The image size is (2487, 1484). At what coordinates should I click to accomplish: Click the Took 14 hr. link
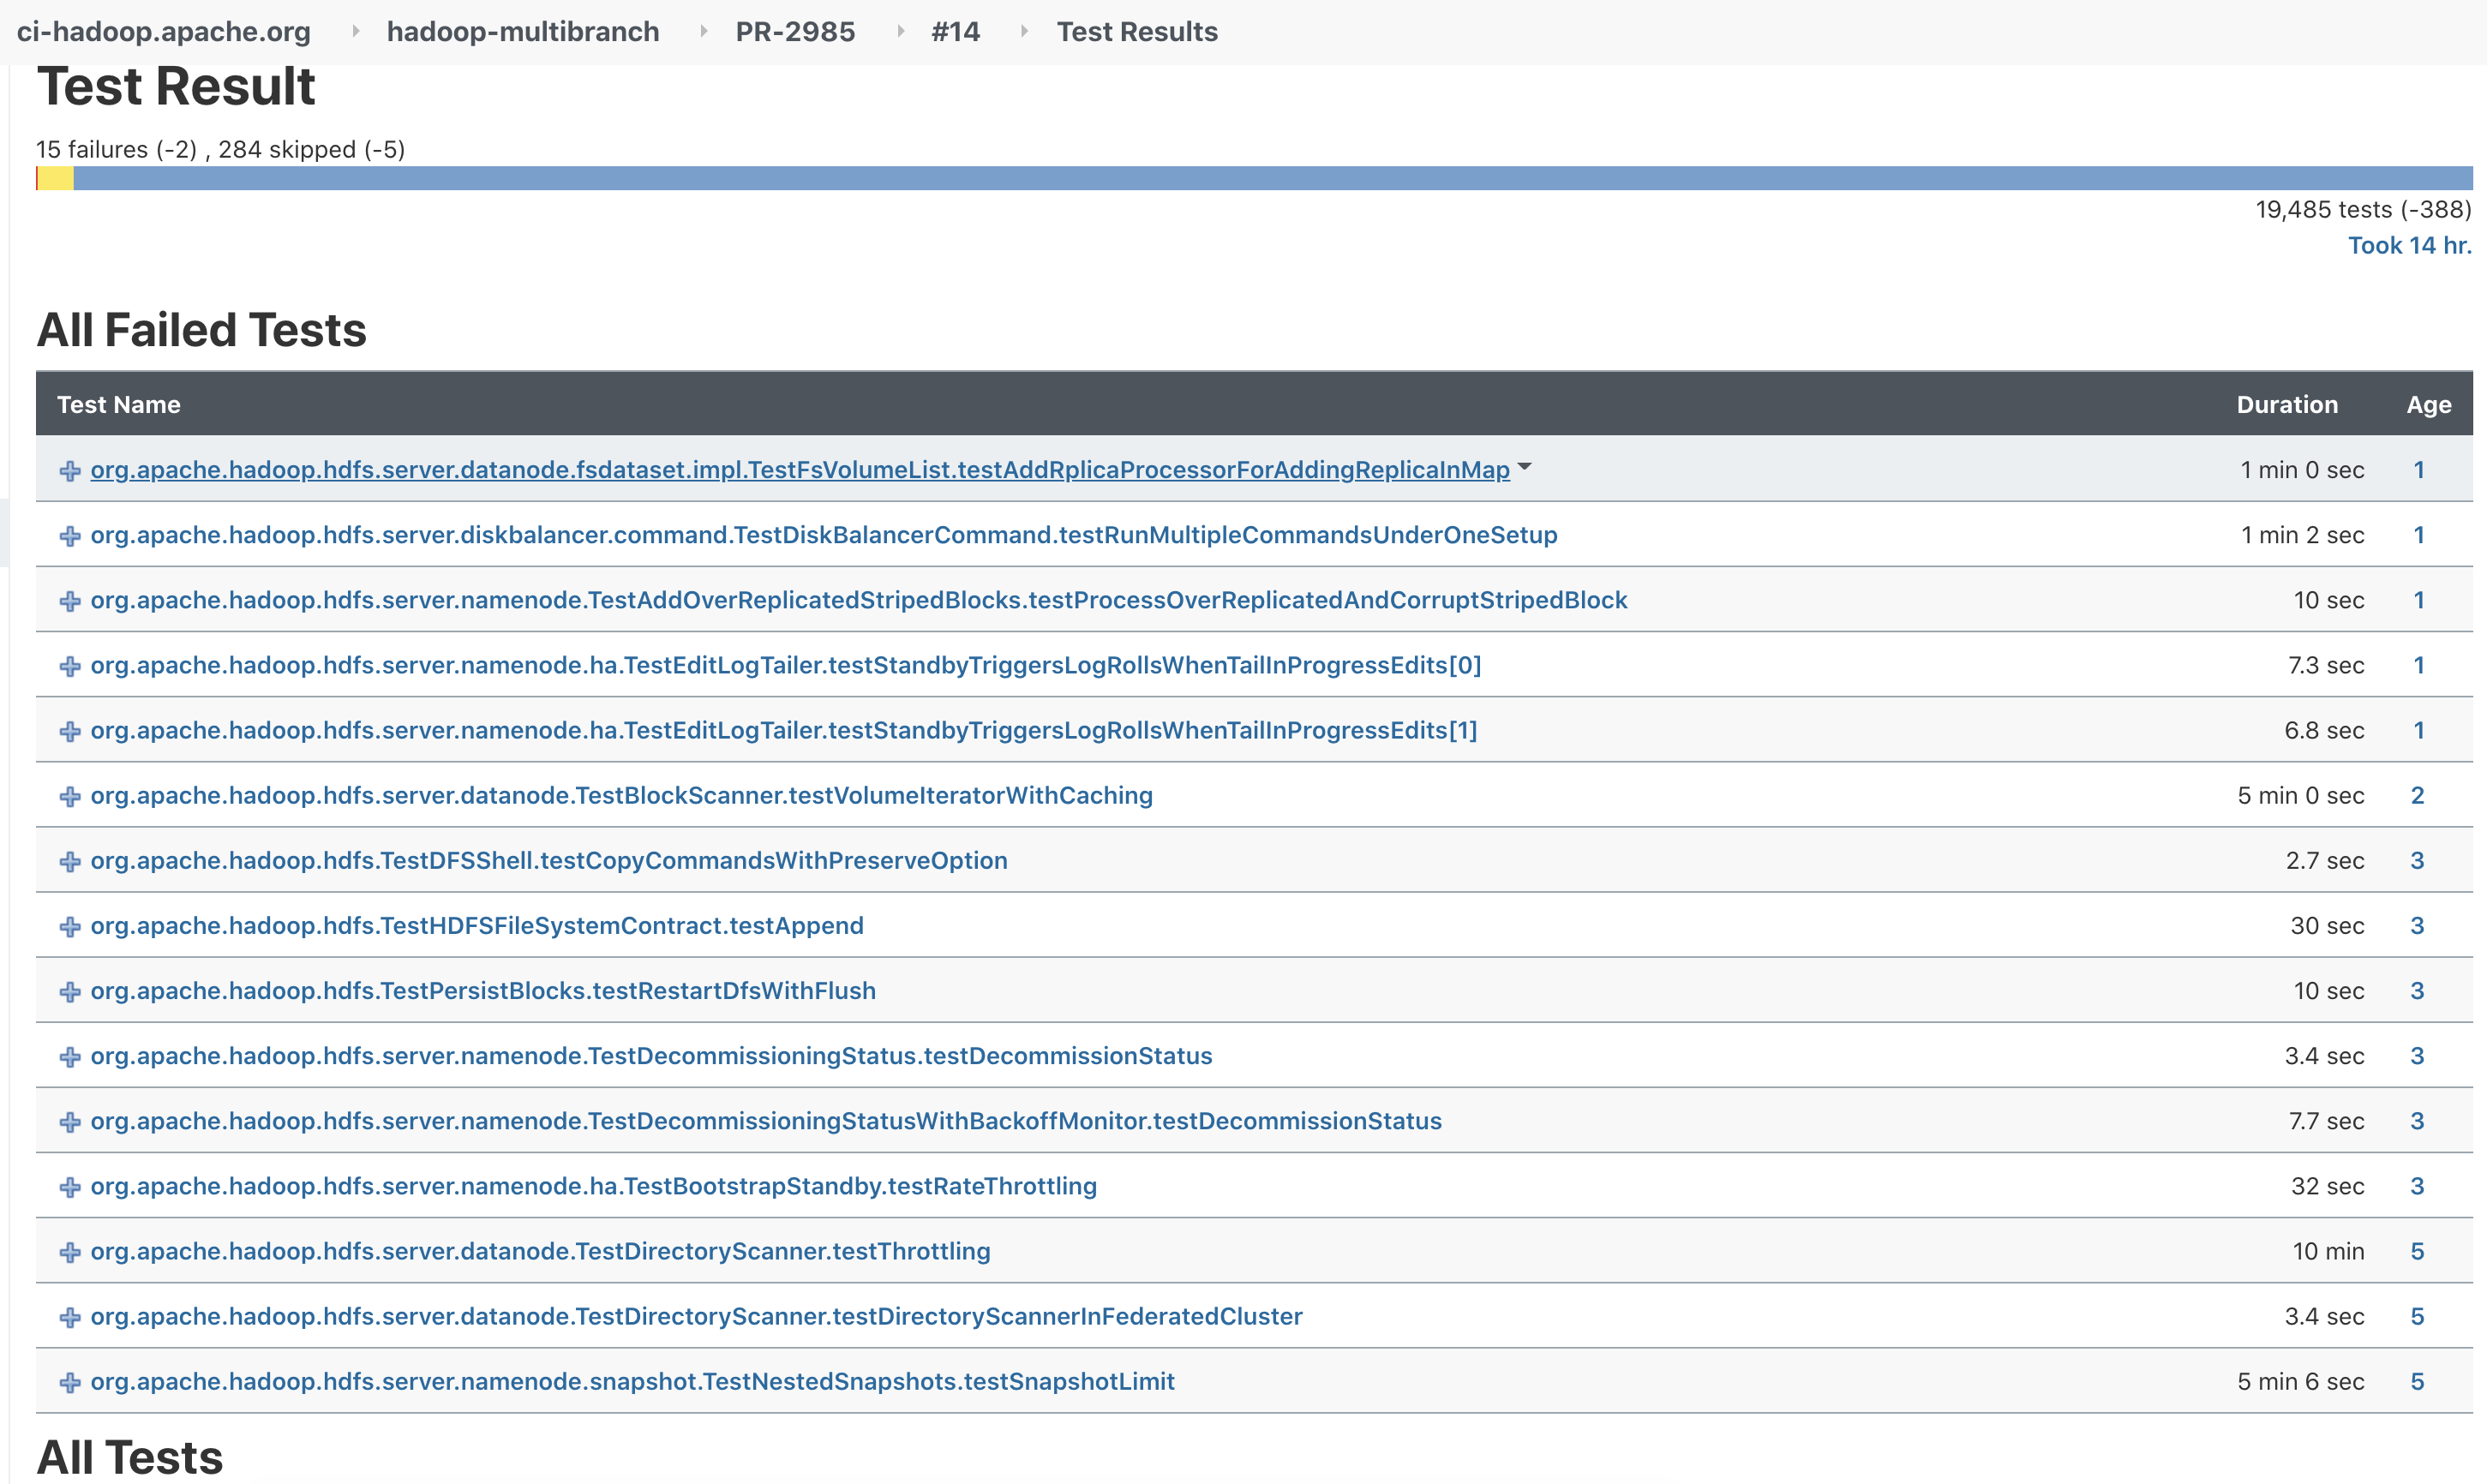point(2408,246)
